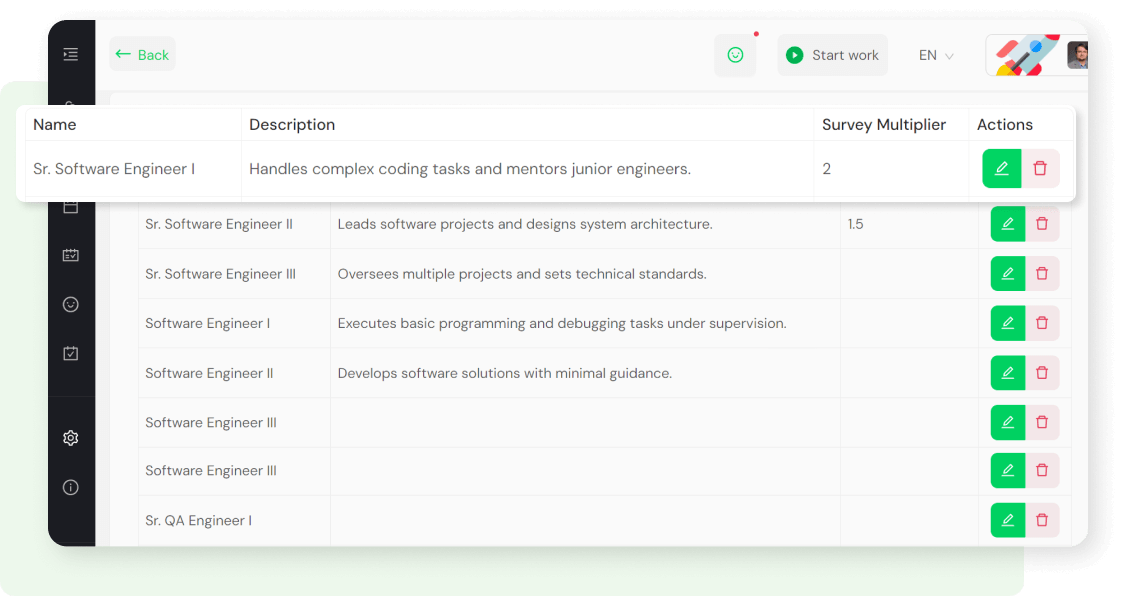The width and height of the screenshot is (1124, 596).
Task: Click the Name column header
Action: [x=56, y=124]
